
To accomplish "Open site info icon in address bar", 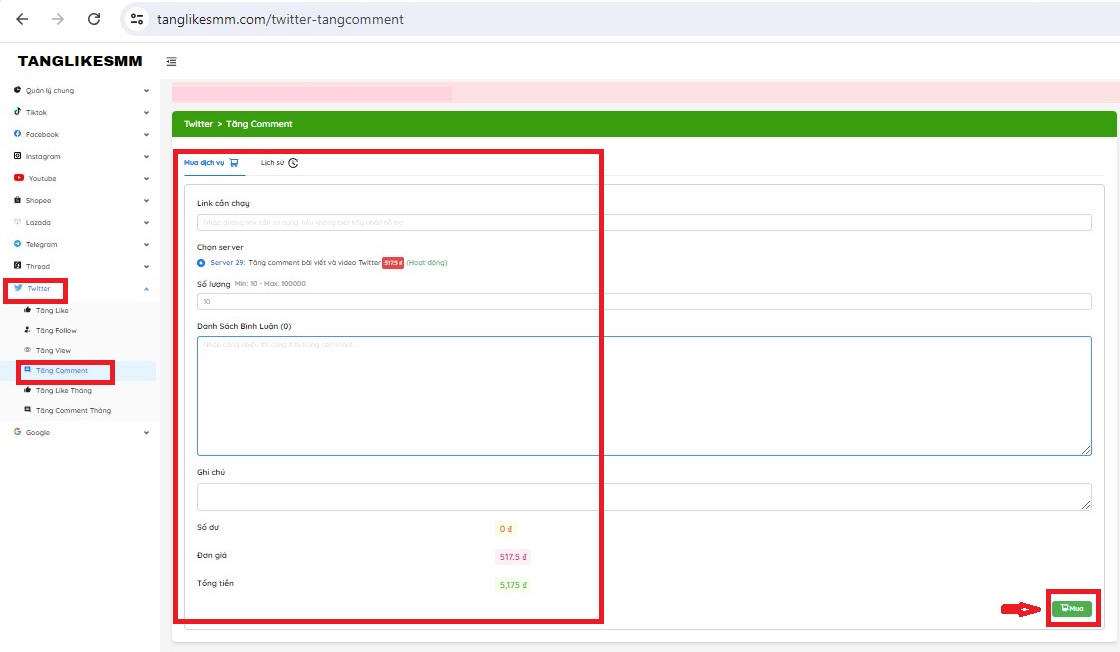I will pos(136,19).
